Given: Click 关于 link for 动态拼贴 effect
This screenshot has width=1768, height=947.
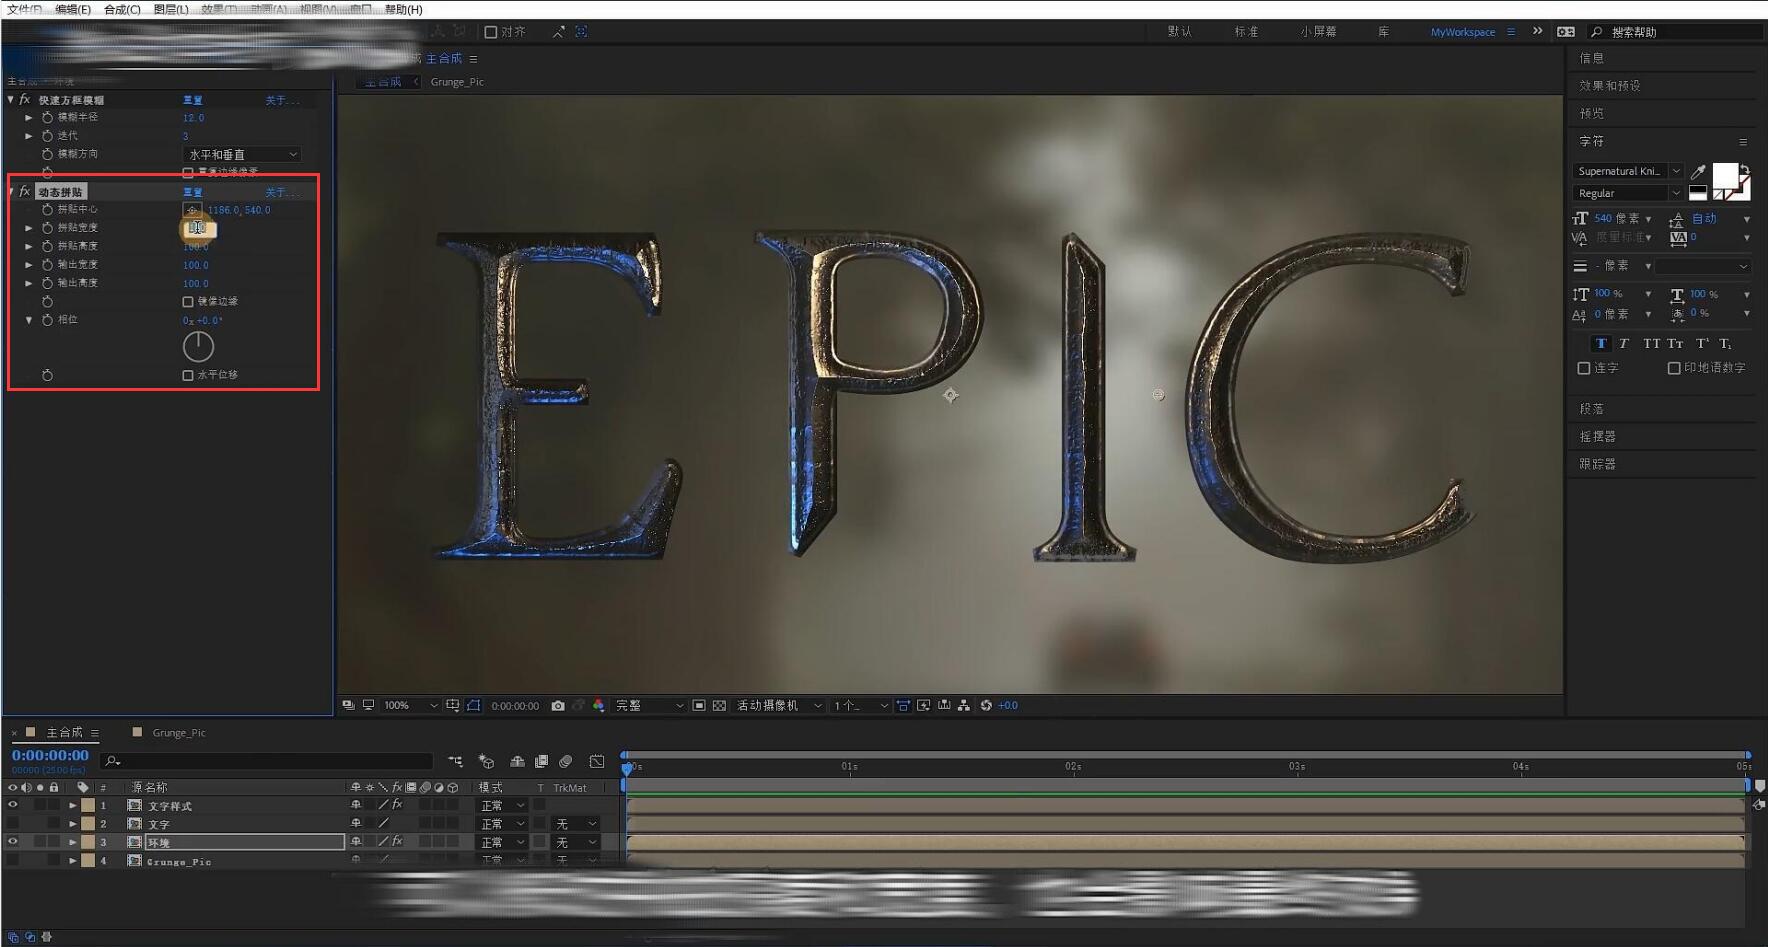Looking at the screenshot, I should 281,192.
